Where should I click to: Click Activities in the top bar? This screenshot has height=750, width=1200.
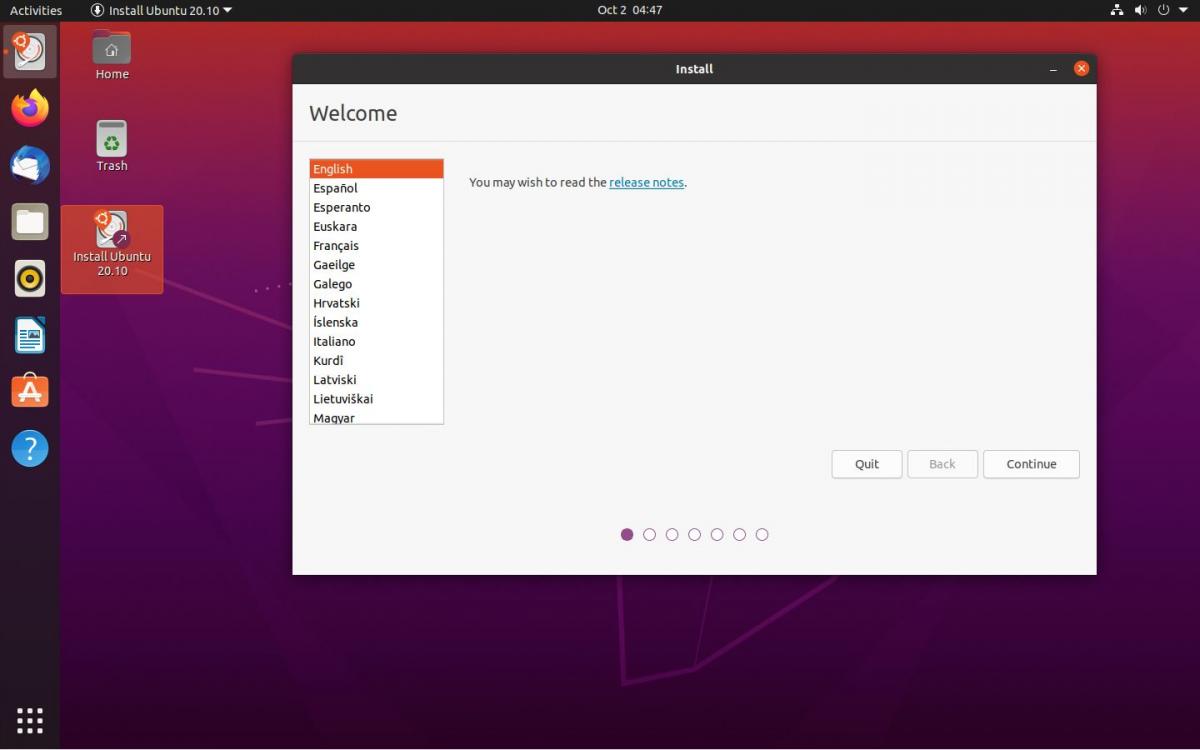tap(36, 10)
